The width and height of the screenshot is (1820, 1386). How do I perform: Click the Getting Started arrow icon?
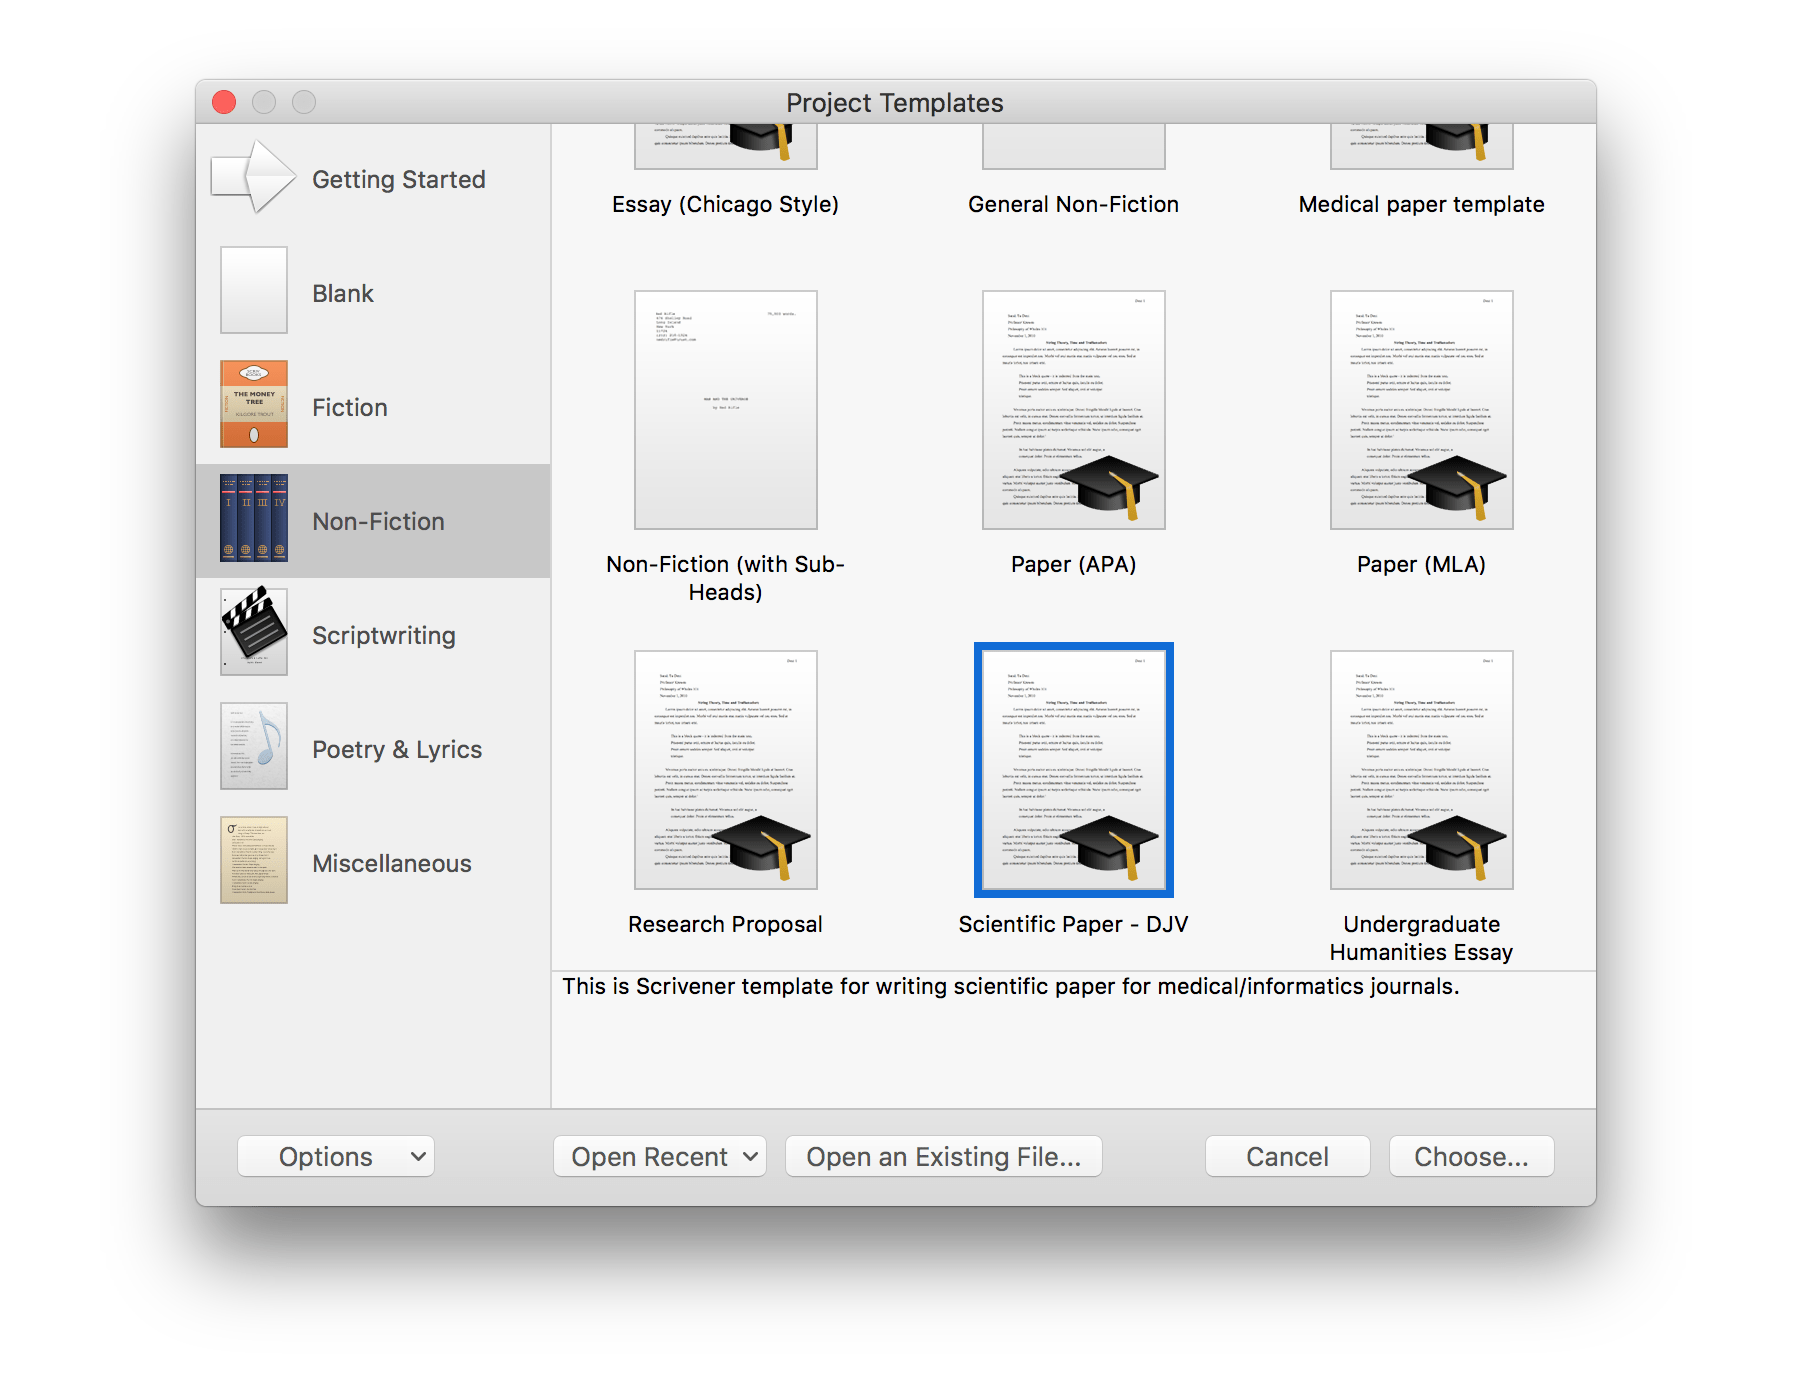(x=254, y=177)
